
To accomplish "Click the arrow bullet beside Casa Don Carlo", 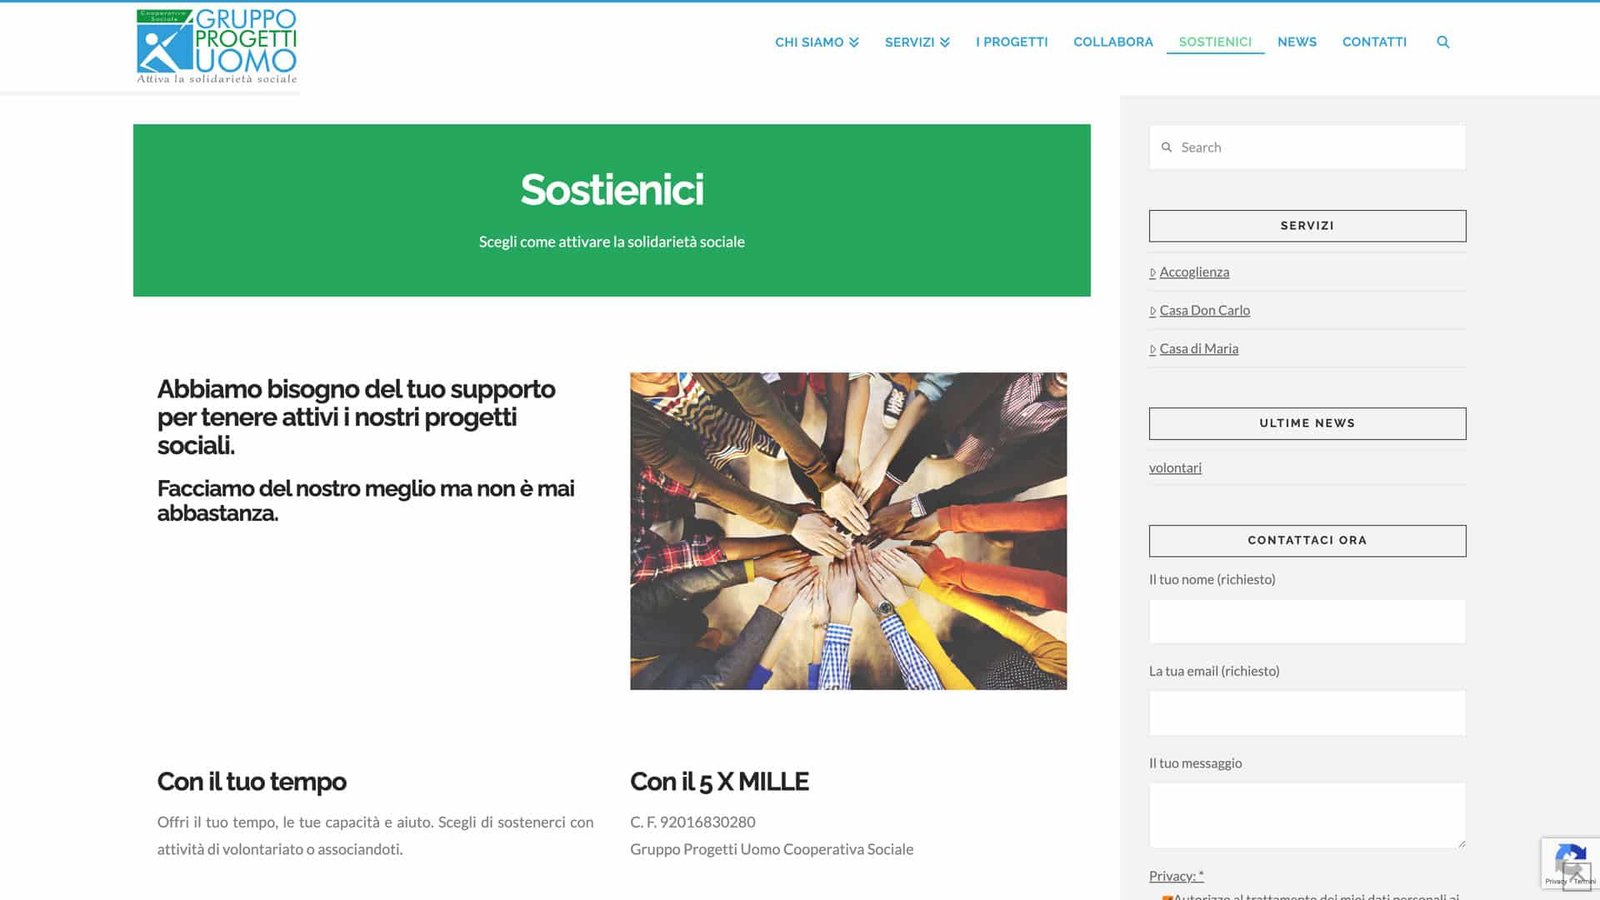I will (1153, 311).
